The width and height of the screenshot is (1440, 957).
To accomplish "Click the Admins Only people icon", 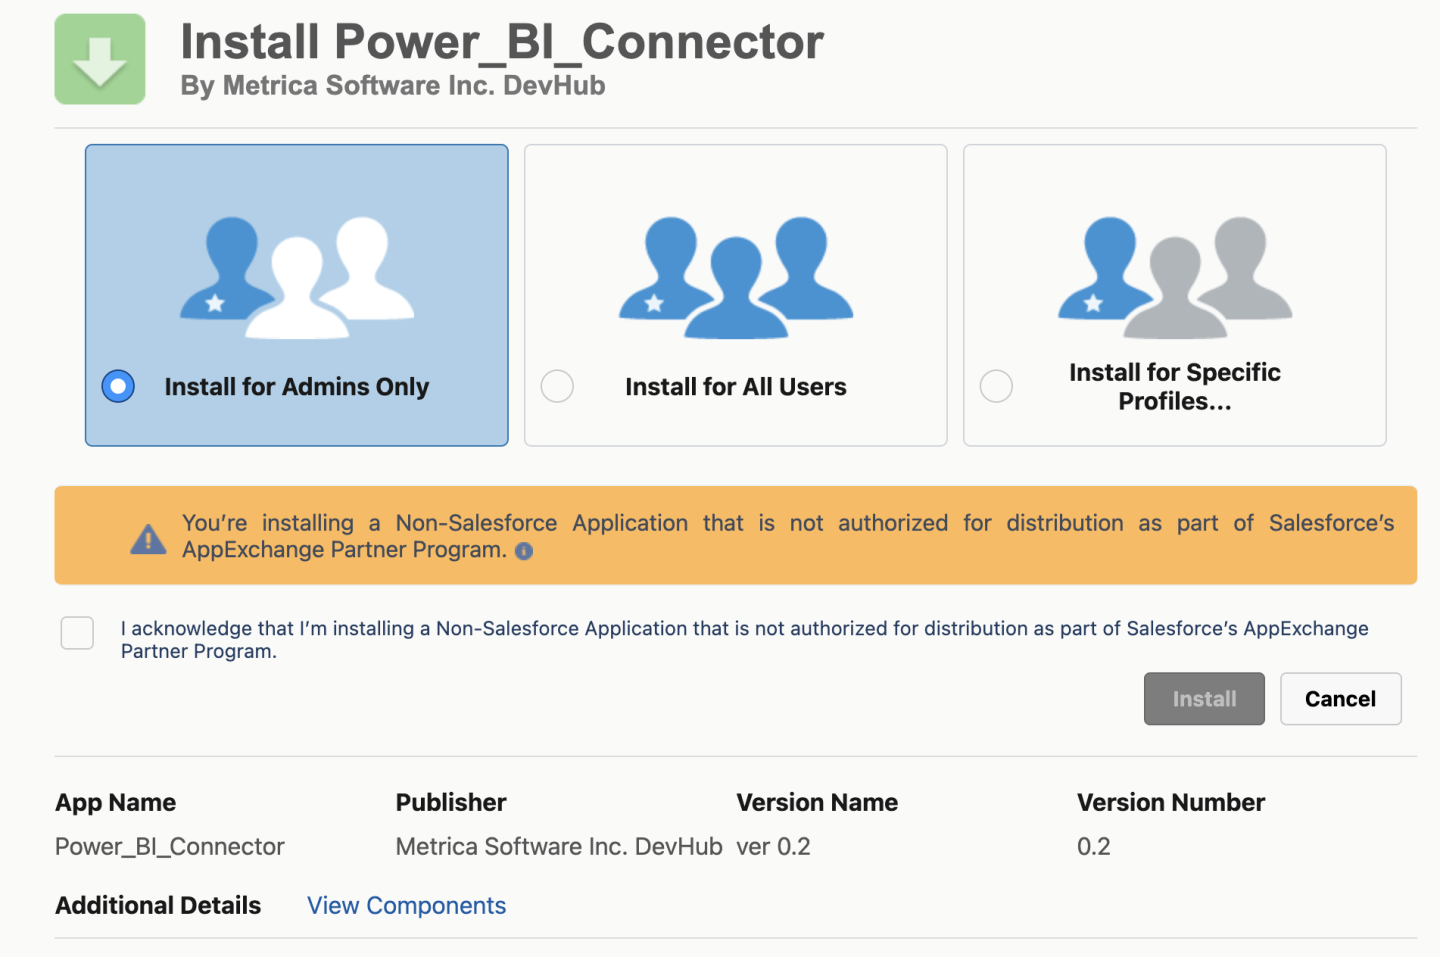I will click(x=296, y=277).
